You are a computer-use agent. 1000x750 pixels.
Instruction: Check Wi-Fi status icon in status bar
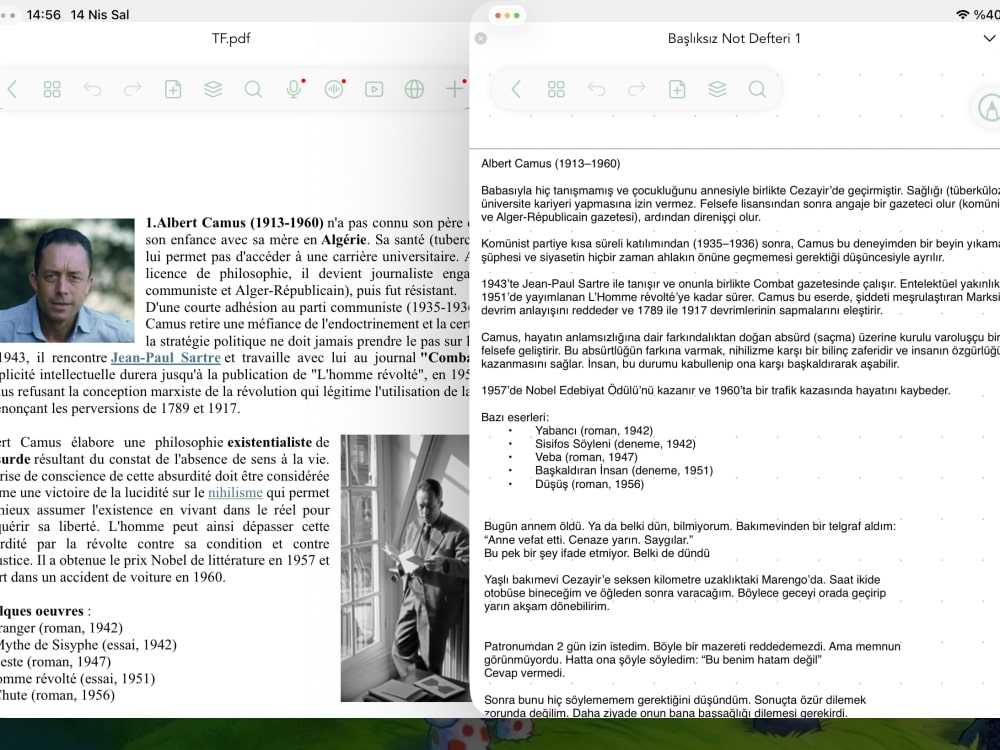tap(962, 15)
